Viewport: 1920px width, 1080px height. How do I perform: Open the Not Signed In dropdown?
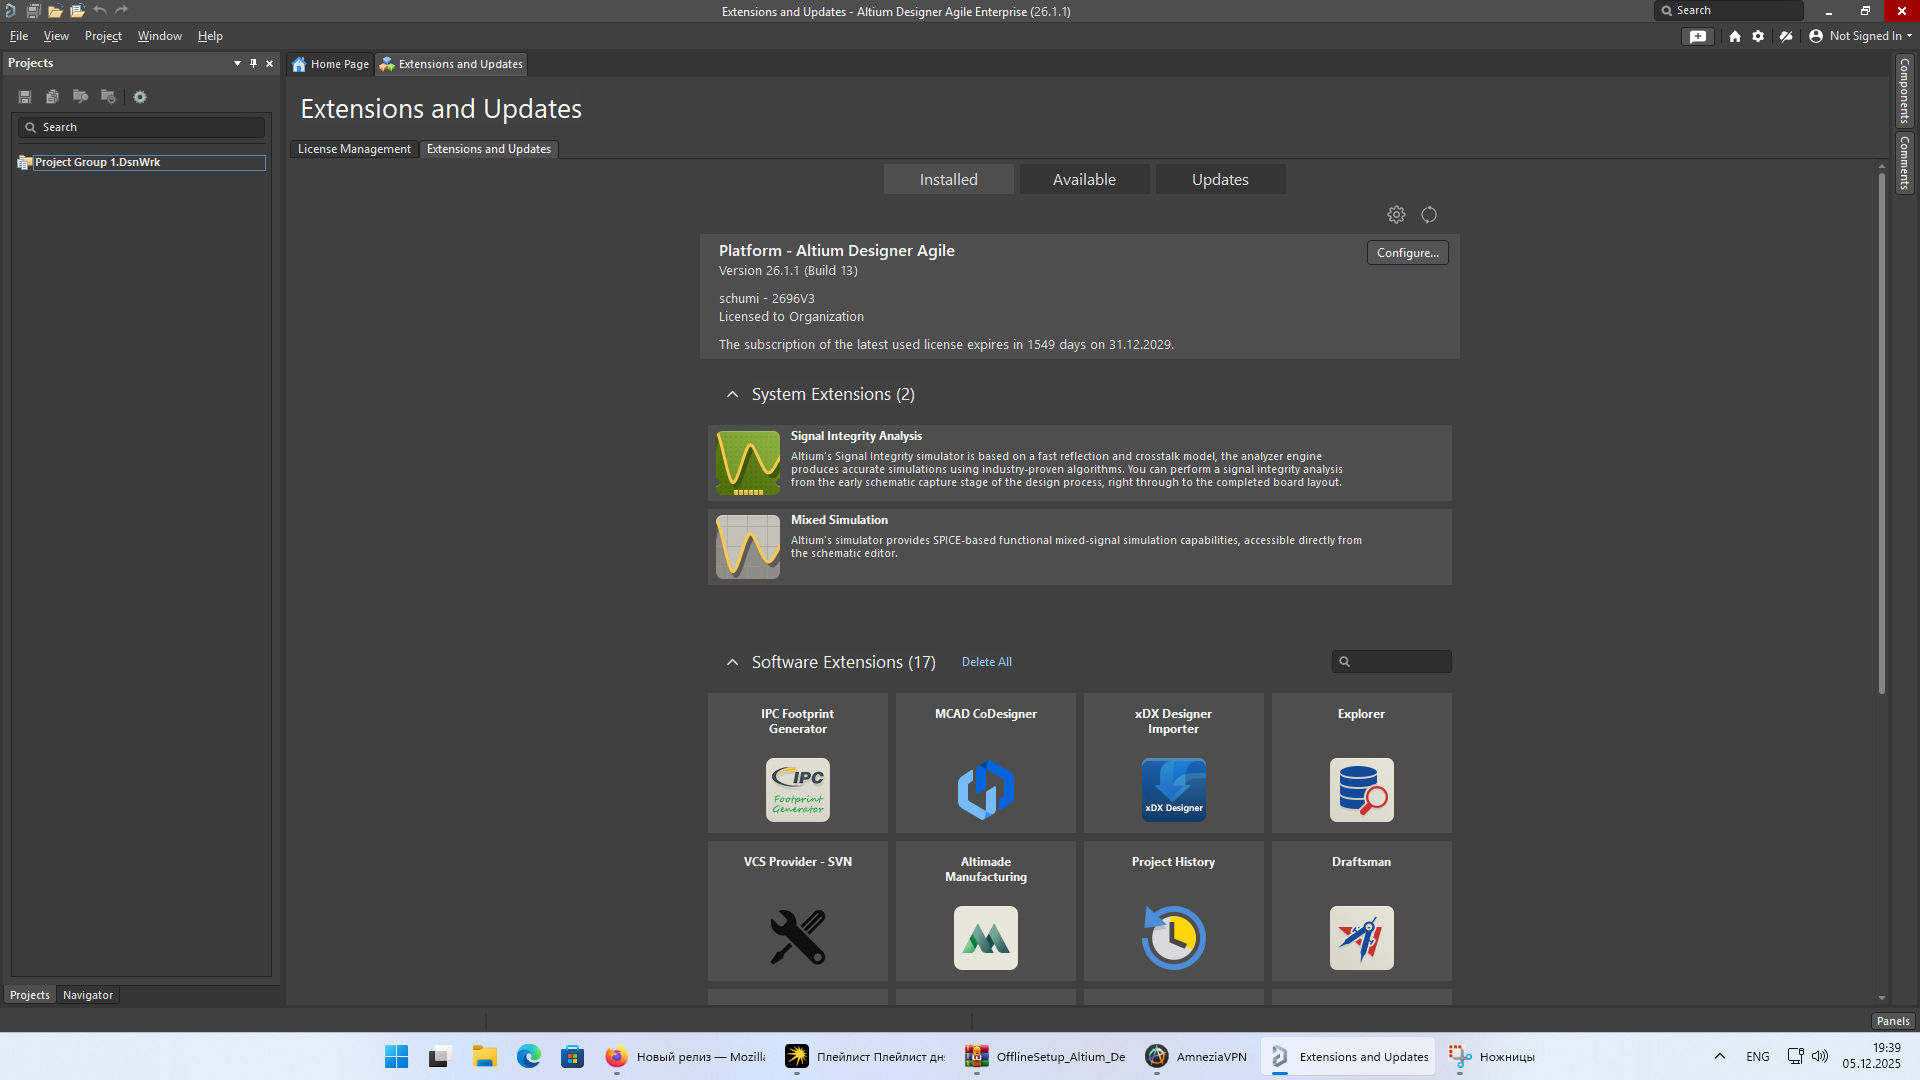click(x=1864, y=36)
